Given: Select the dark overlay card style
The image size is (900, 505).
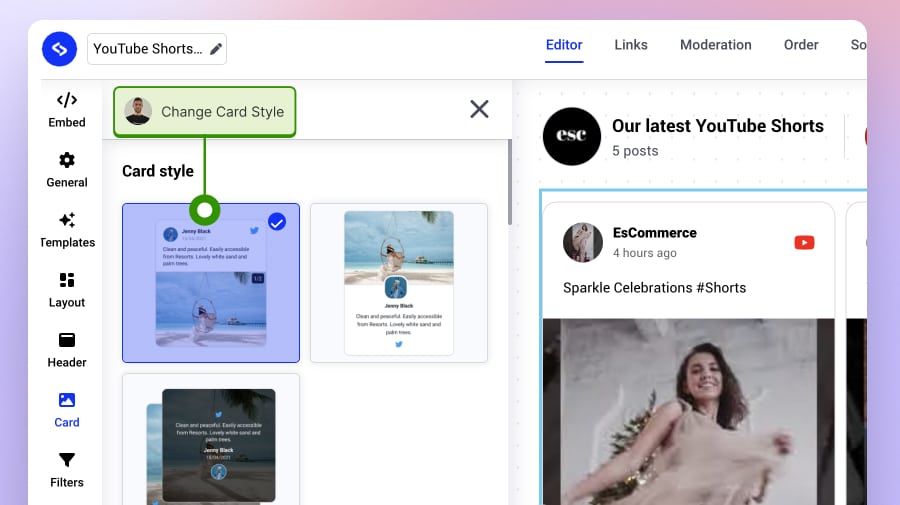Looking at the screenshot, I should (211, 440).
